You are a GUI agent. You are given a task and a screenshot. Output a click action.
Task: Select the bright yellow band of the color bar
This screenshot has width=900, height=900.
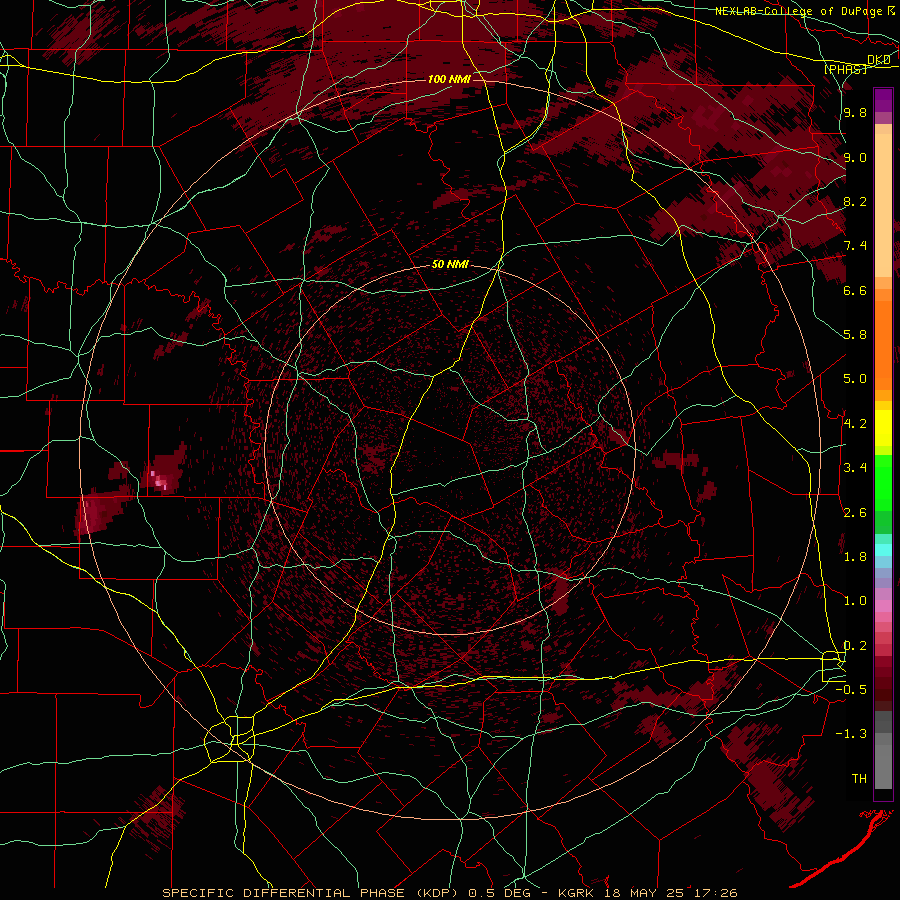(883, 428)
